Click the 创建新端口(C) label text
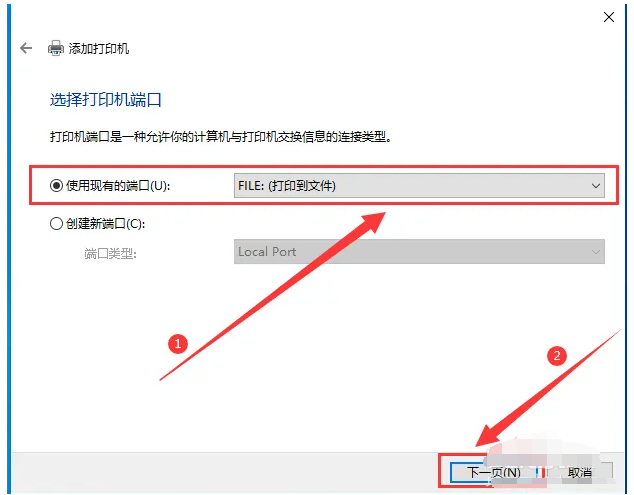Viewport: 634px width, 495px height. pyautogui.click(x=106, y=223)
